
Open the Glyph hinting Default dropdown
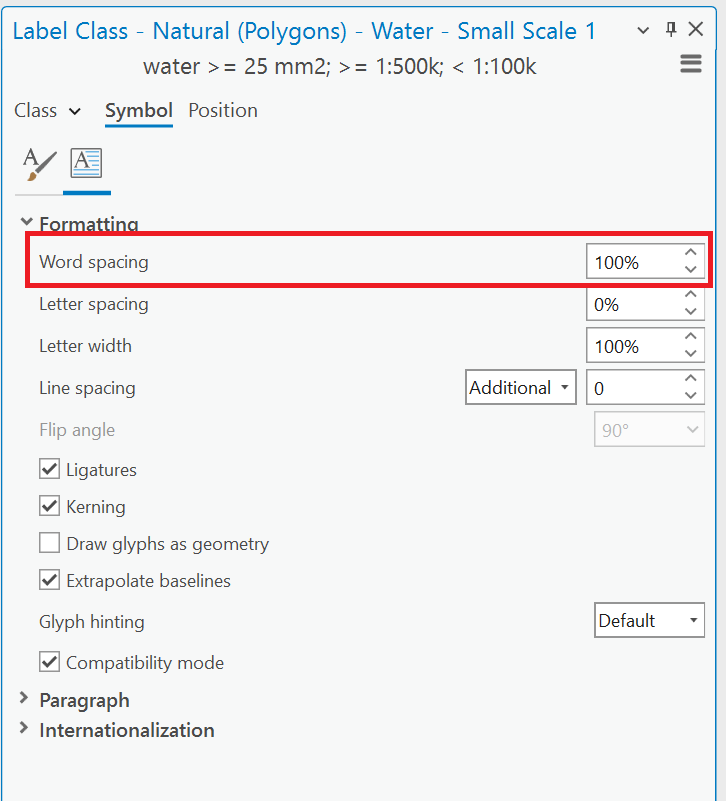(x=649, y=620)
